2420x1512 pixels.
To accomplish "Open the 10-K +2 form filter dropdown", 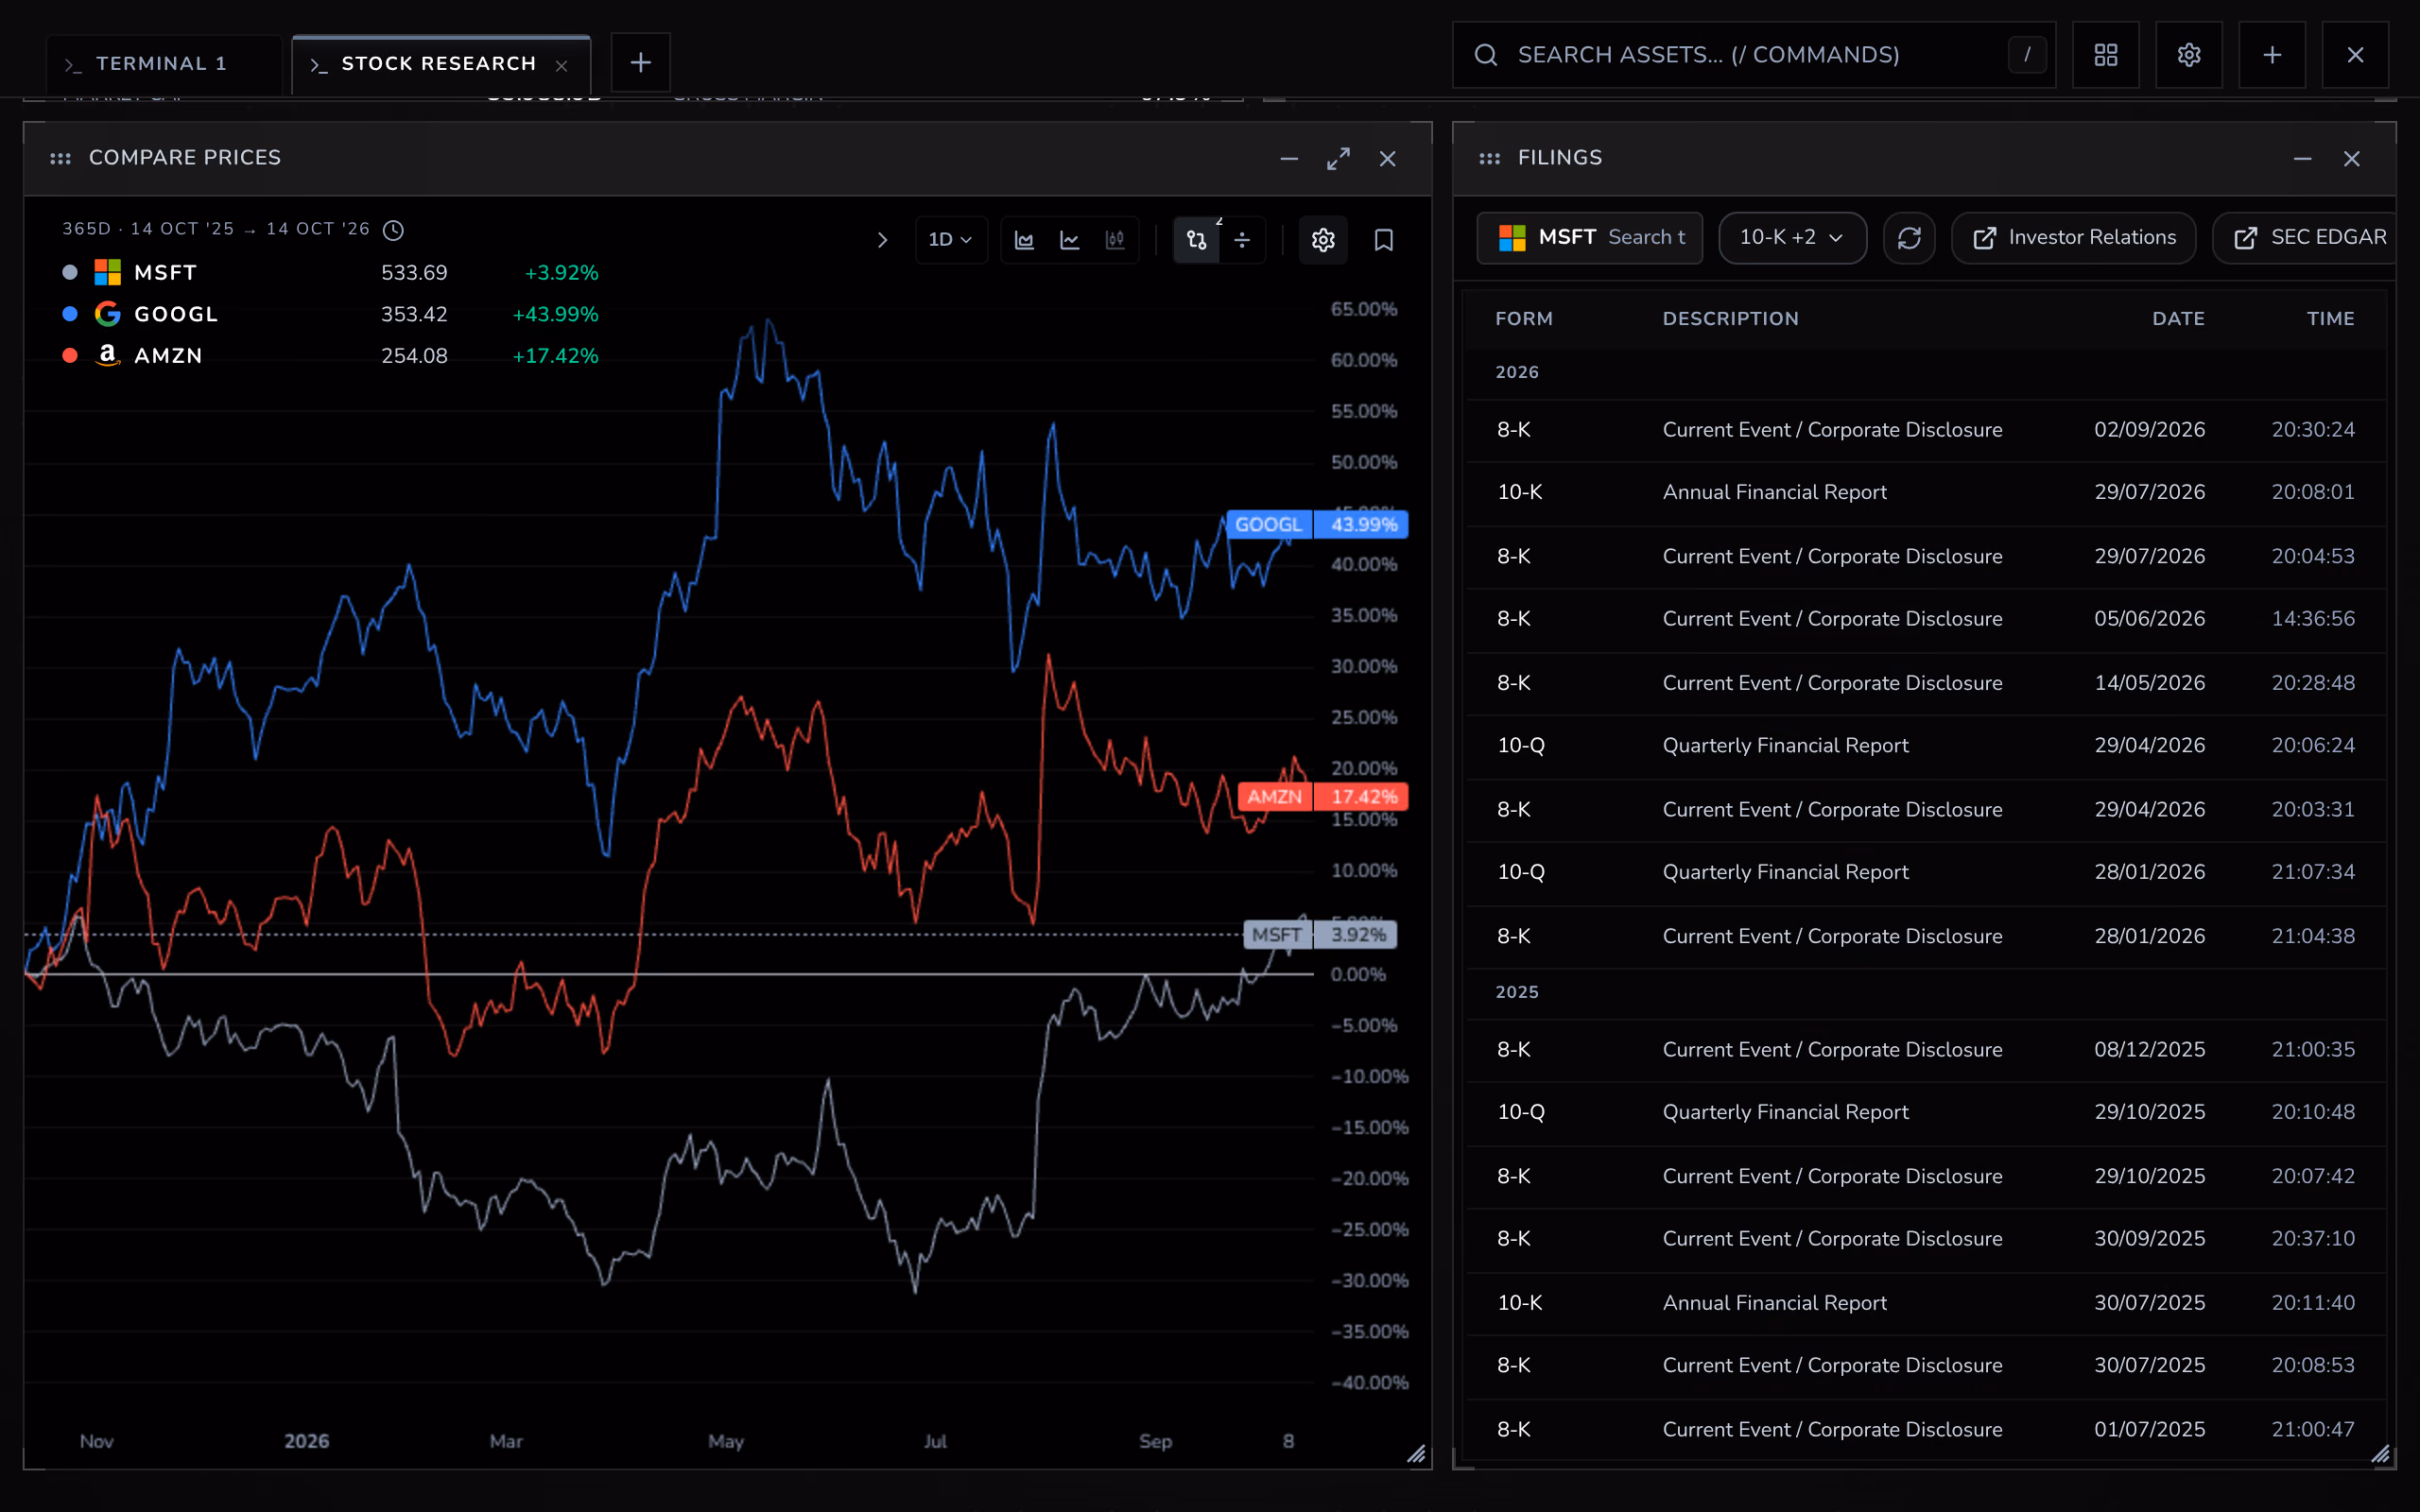I will tap(1792, 238).
